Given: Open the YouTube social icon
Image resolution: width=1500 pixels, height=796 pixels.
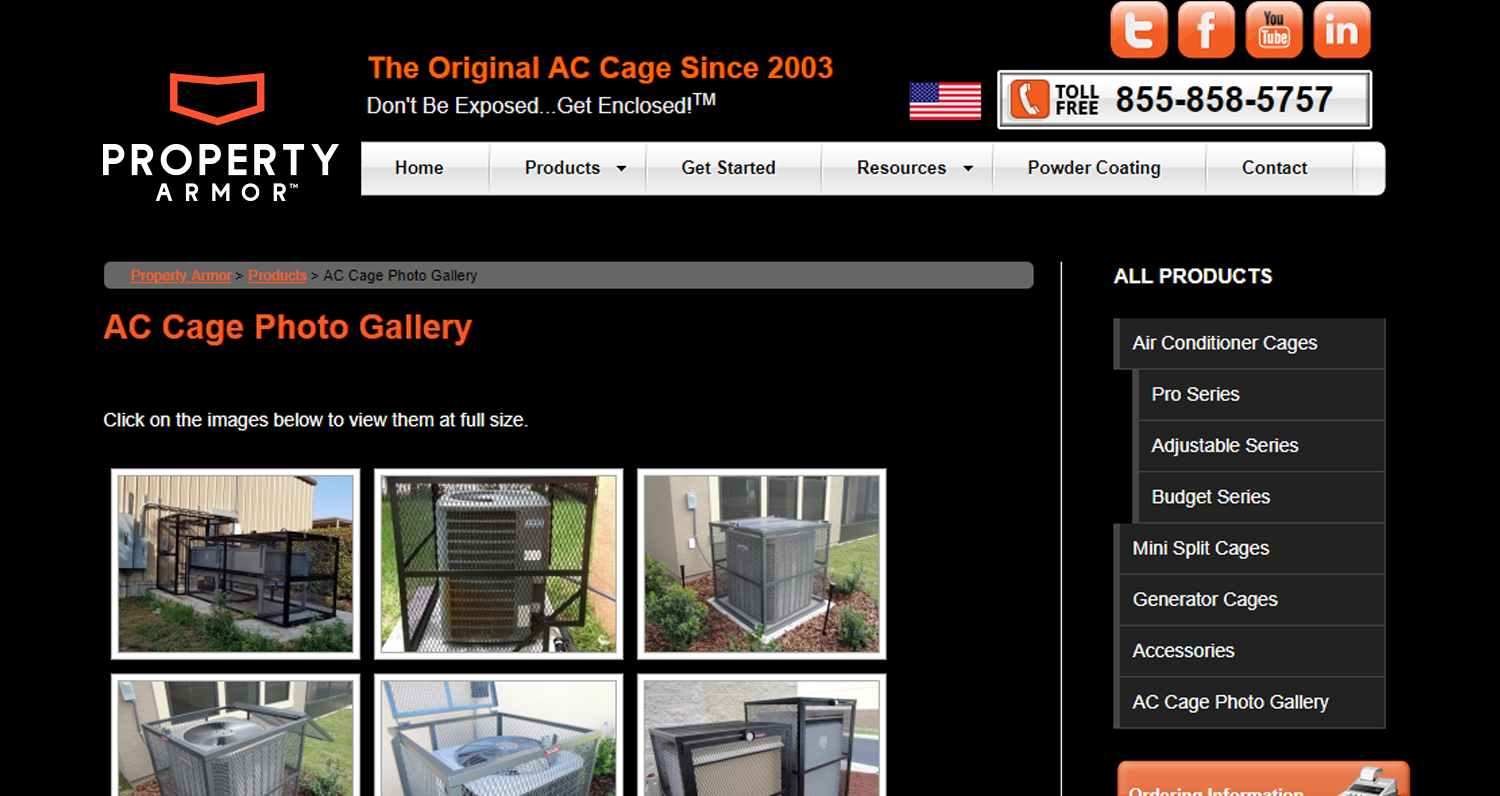Looking at the screenshot, I should pyautogui.click(x=1274, y=30).
